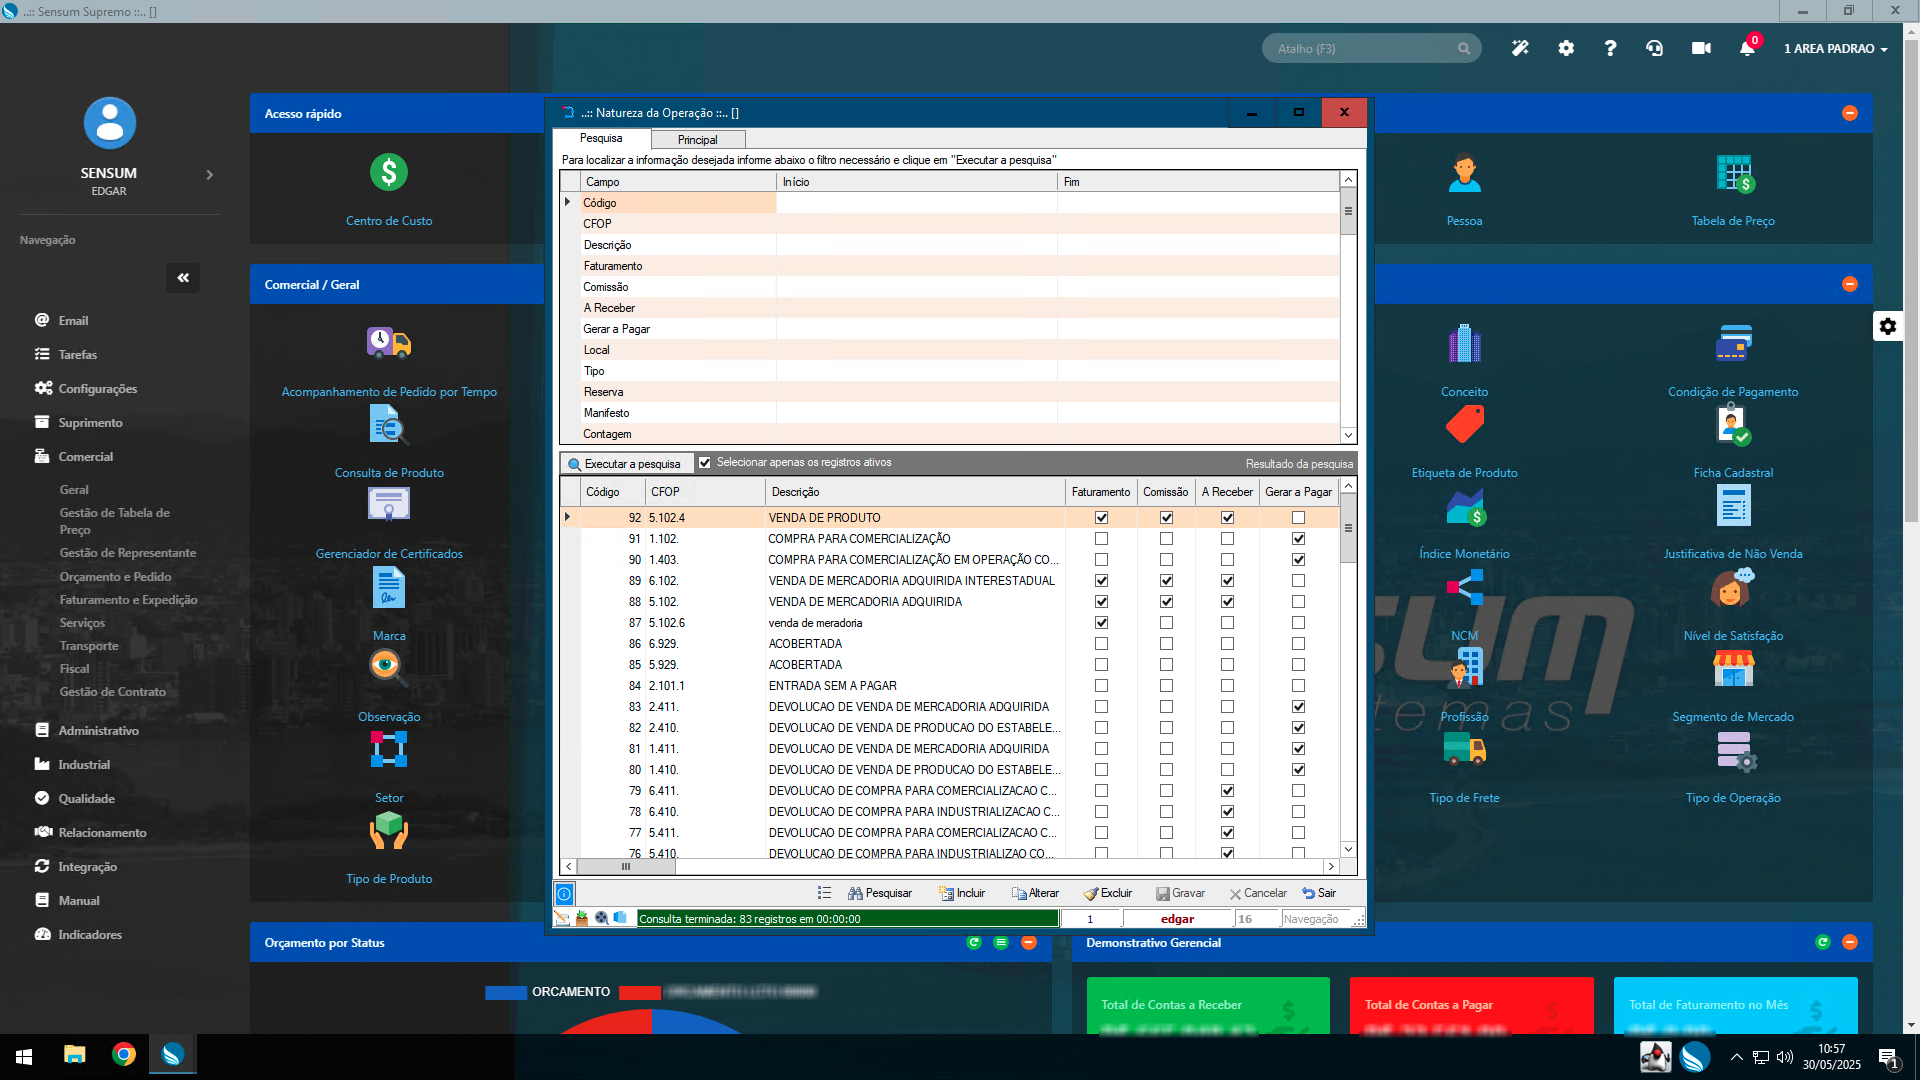Expand the Suprimento sidebar section
Image resolution: width=1920 pixels, height=1080 pixels.
point(90,423)
